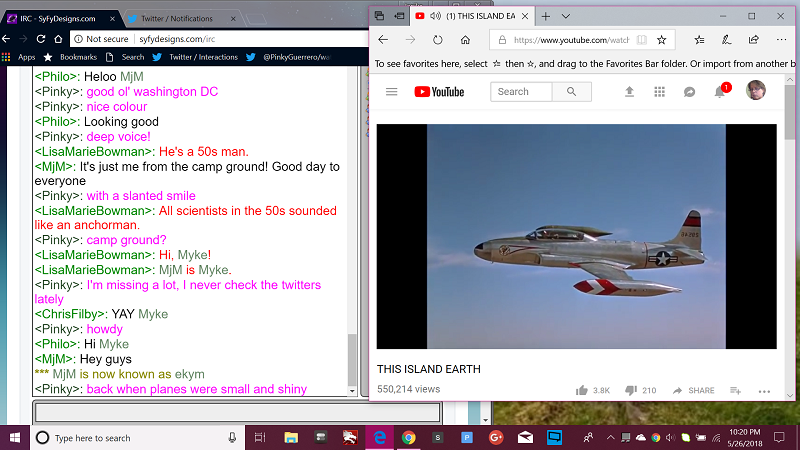Viewport: 800px width, 450px height.
Task: Select the This Island Earth Edge tab
Action: (x=472, y=16)
